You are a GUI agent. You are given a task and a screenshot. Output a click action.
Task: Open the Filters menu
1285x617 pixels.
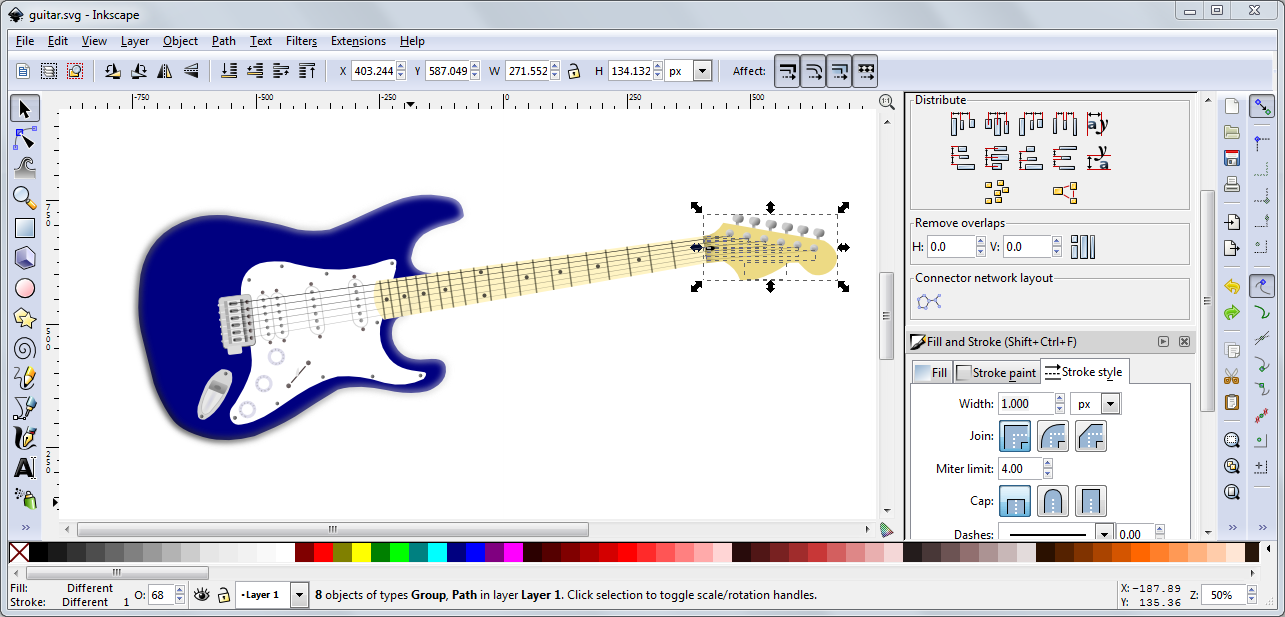point(301,41)
